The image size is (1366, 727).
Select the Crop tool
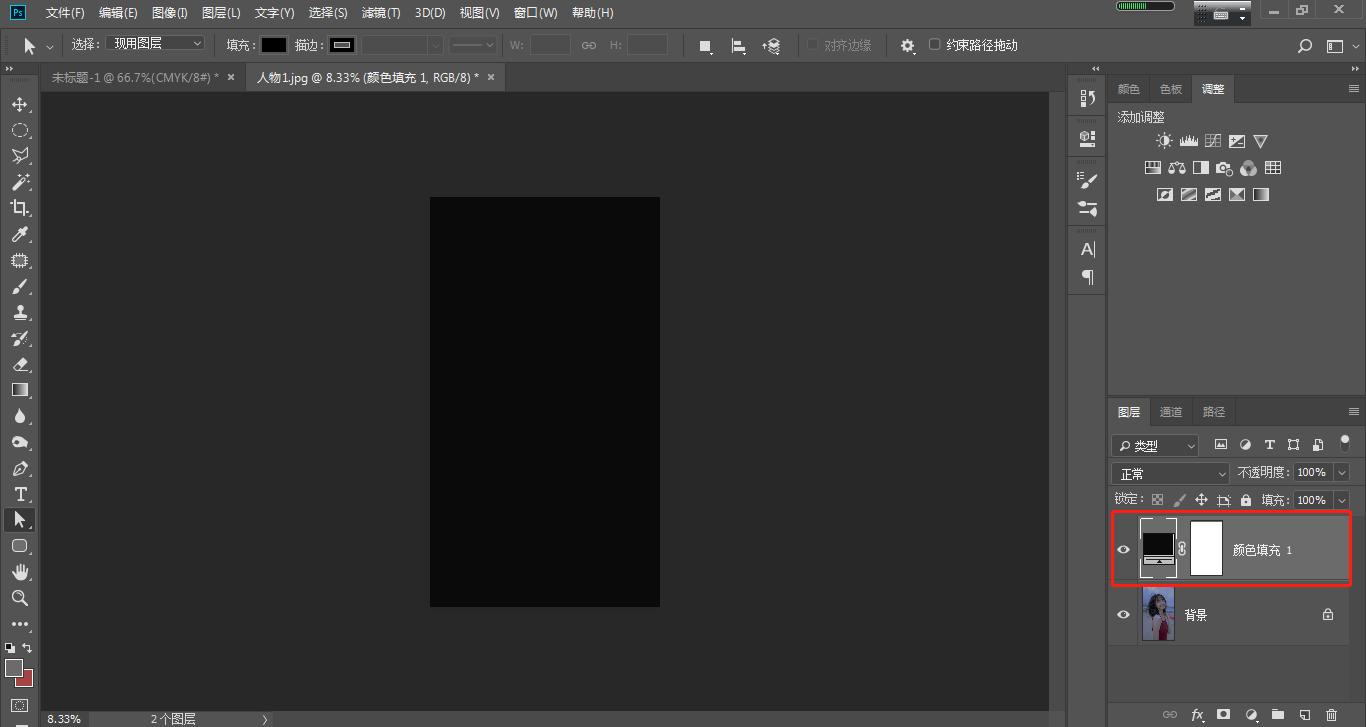click(x=19, y=208)
